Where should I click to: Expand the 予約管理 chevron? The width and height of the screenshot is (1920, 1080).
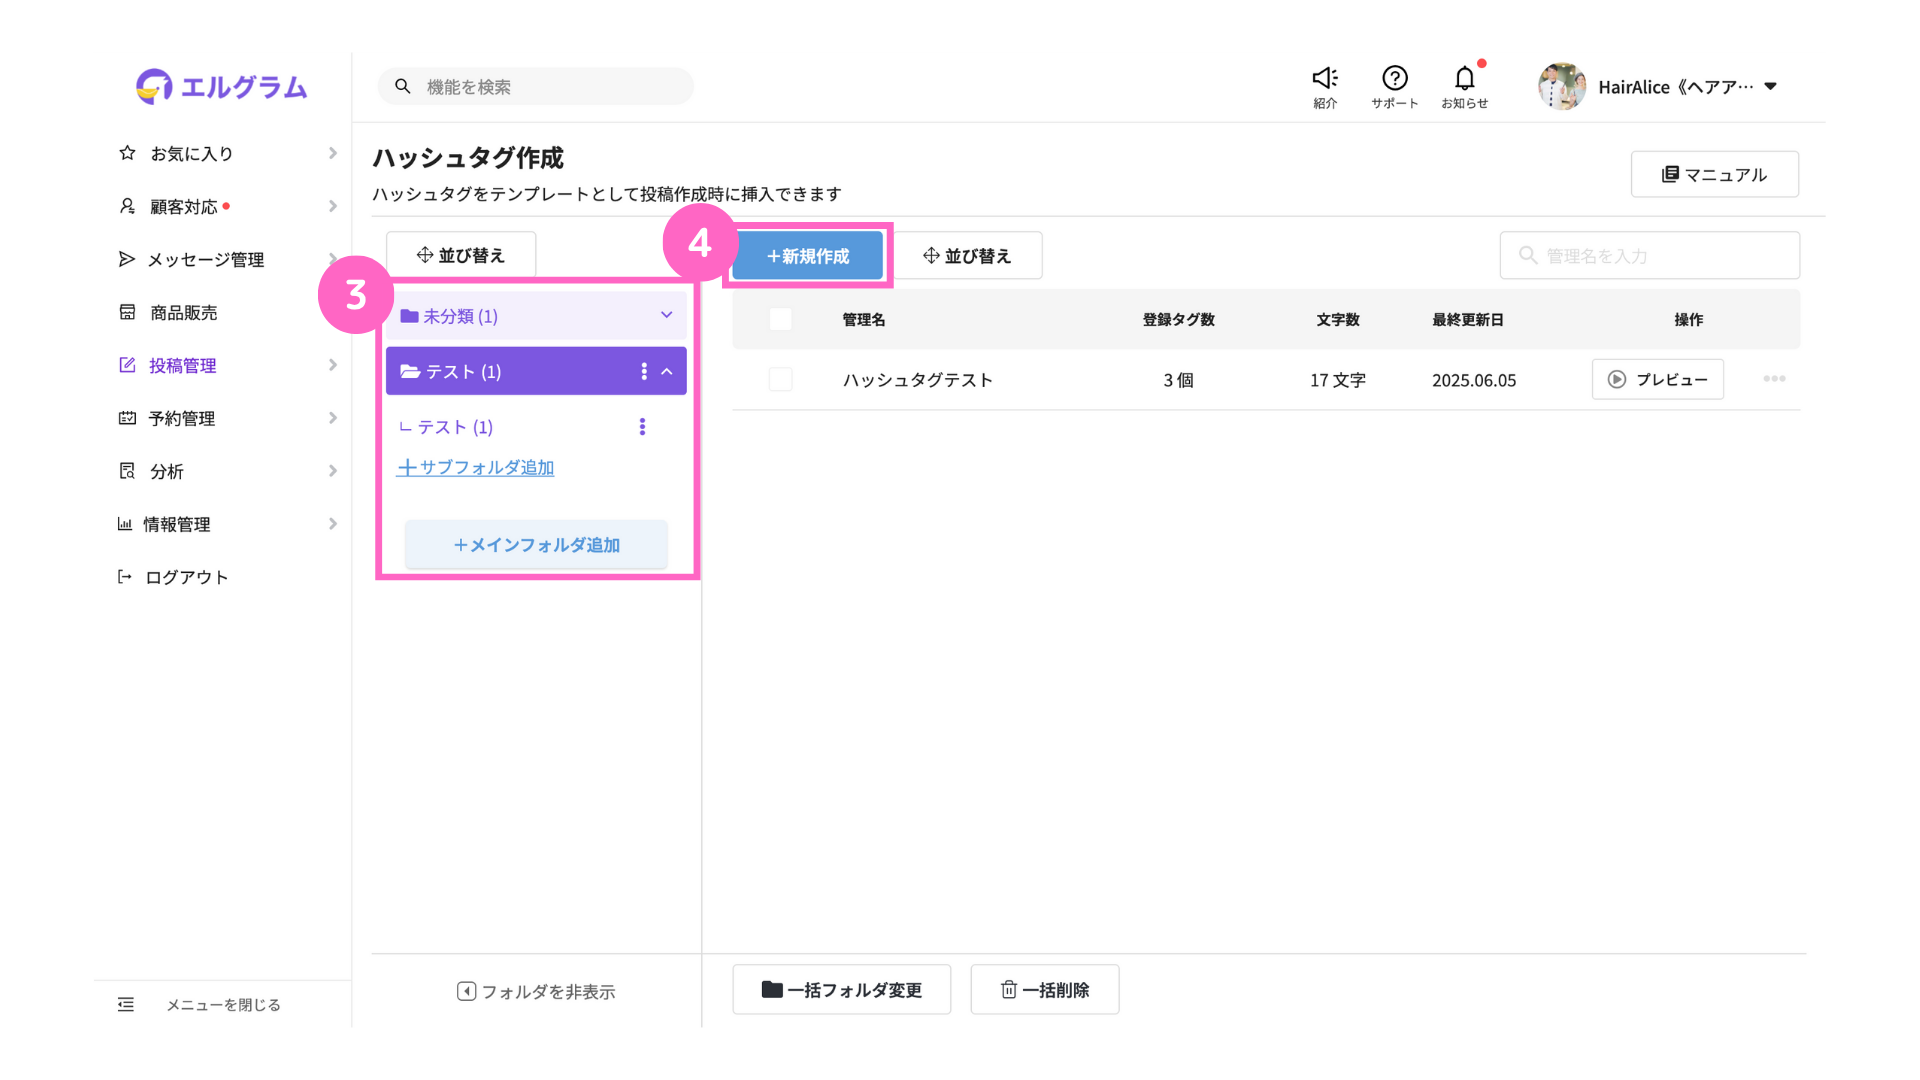[333, 418]
